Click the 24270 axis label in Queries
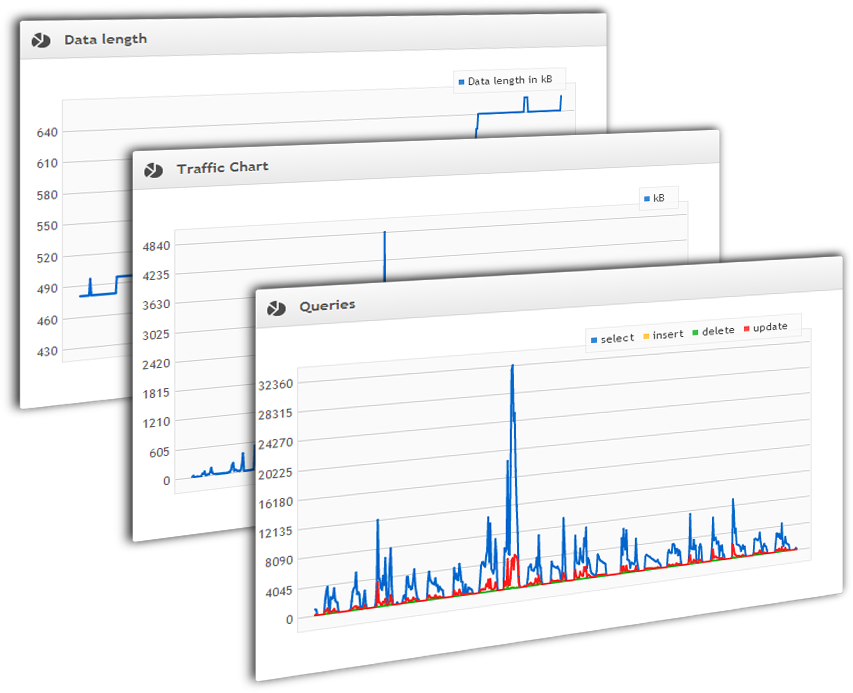The height and width of the screenshot is (693, 853). (x=275, y=444)
